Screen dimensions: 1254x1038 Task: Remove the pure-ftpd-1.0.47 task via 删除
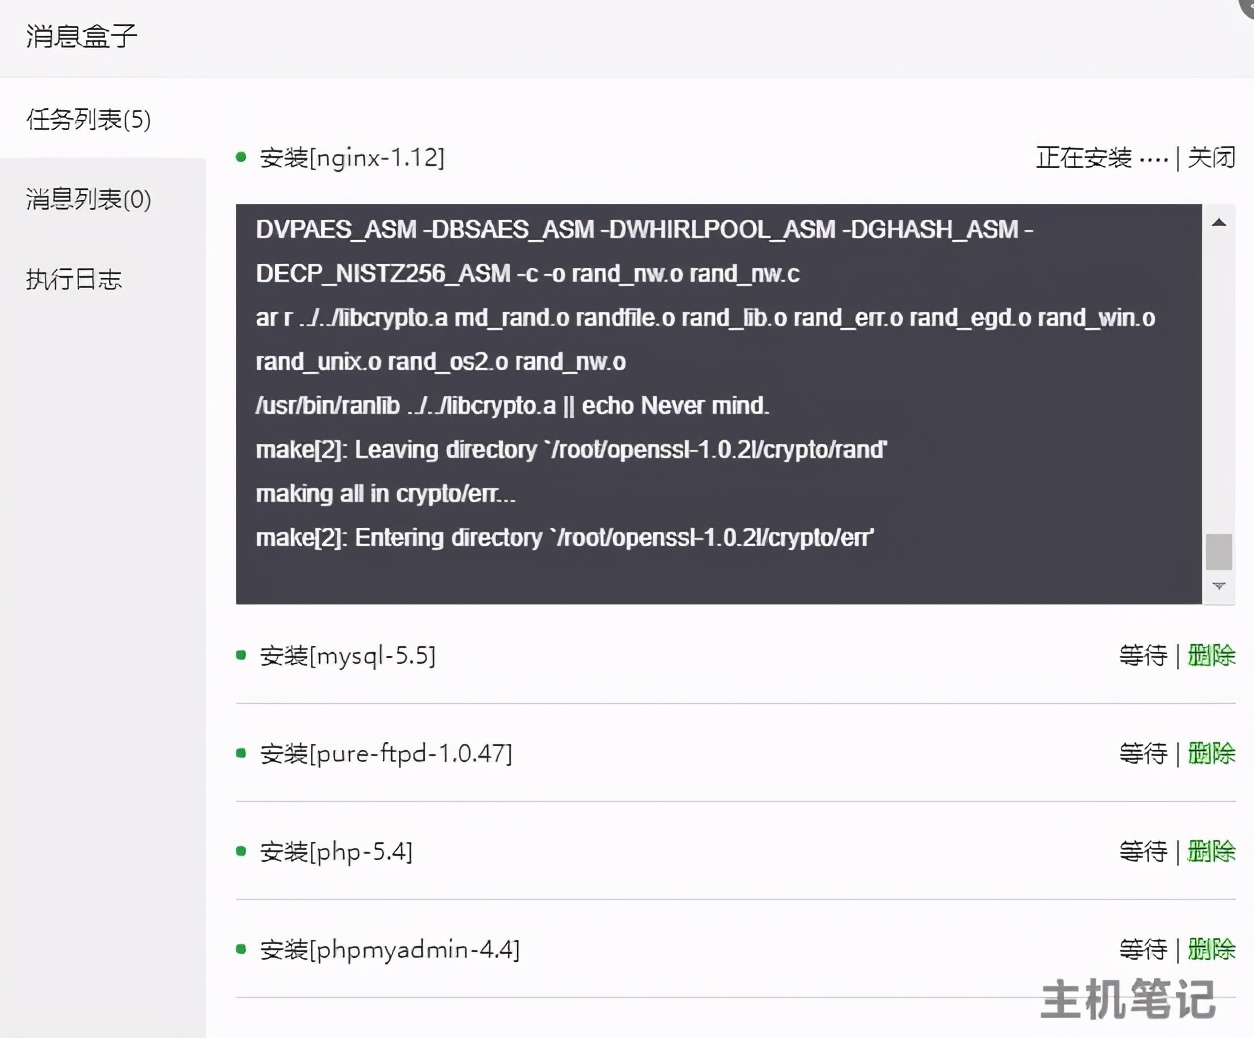1211,753
